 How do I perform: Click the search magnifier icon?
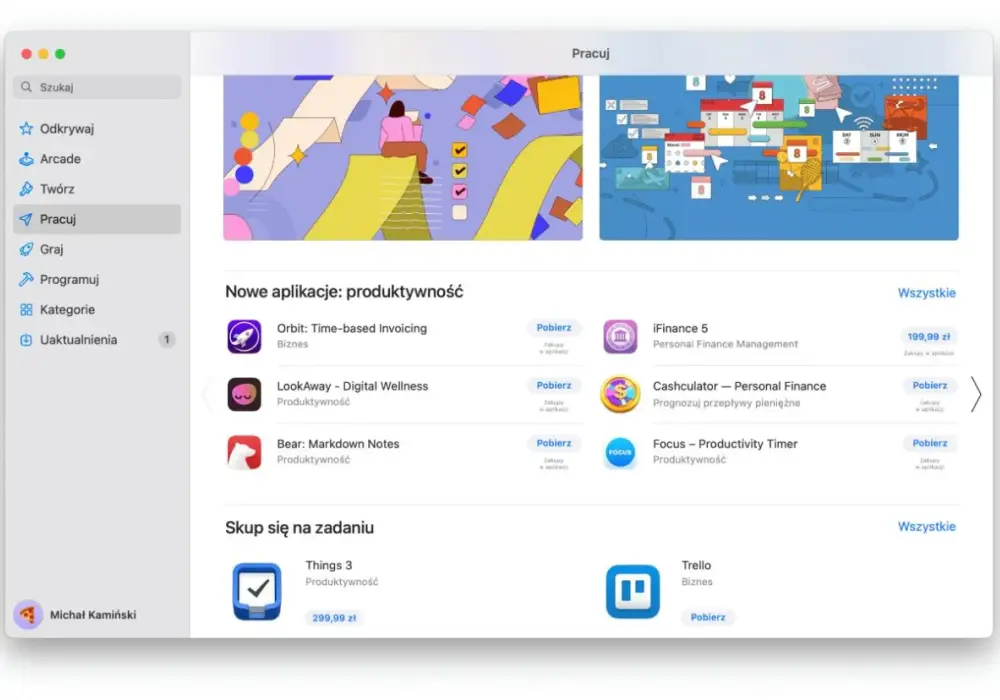coord(26,87)
